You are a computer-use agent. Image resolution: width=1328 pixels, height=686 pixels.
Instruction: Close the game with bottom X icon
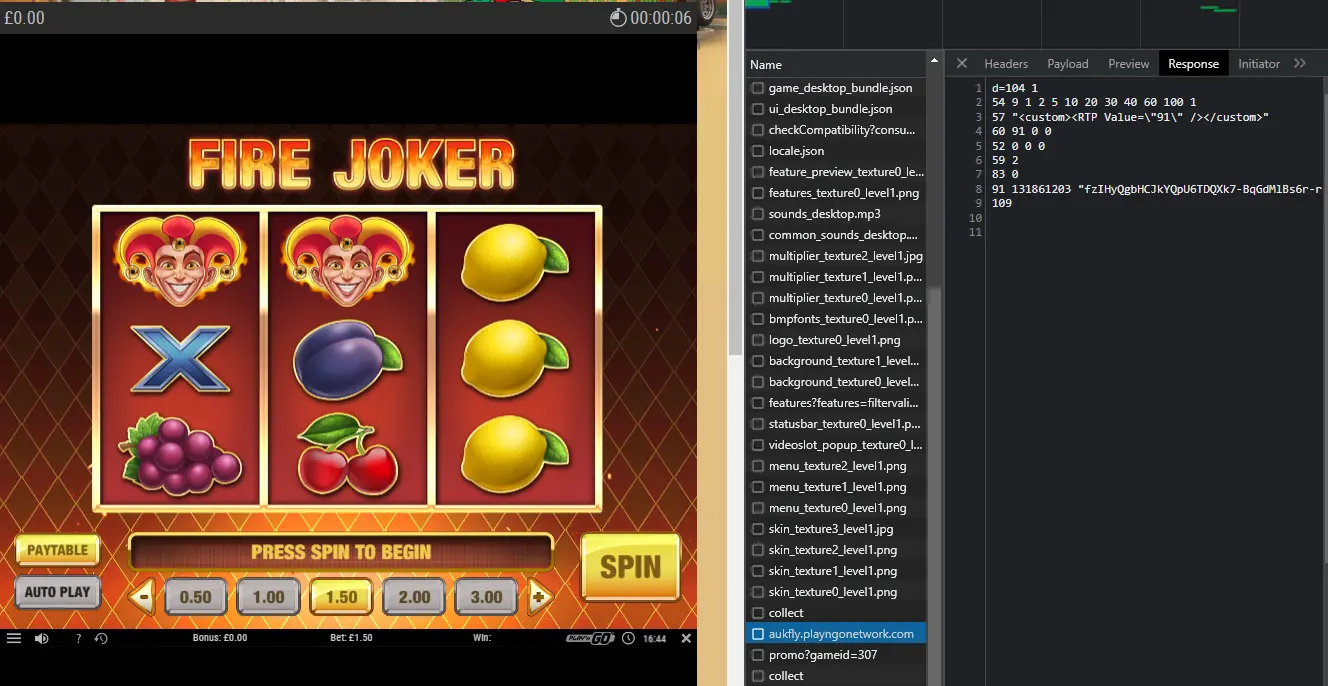click(686, 638)
